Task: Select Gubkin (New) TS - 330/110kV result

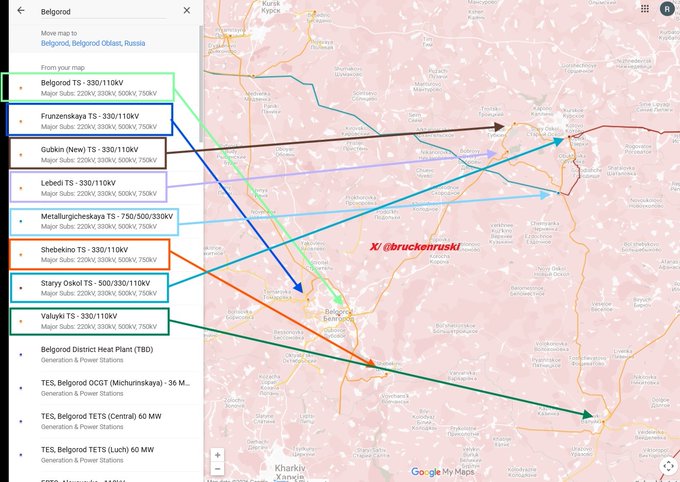Action: [104, 154]
